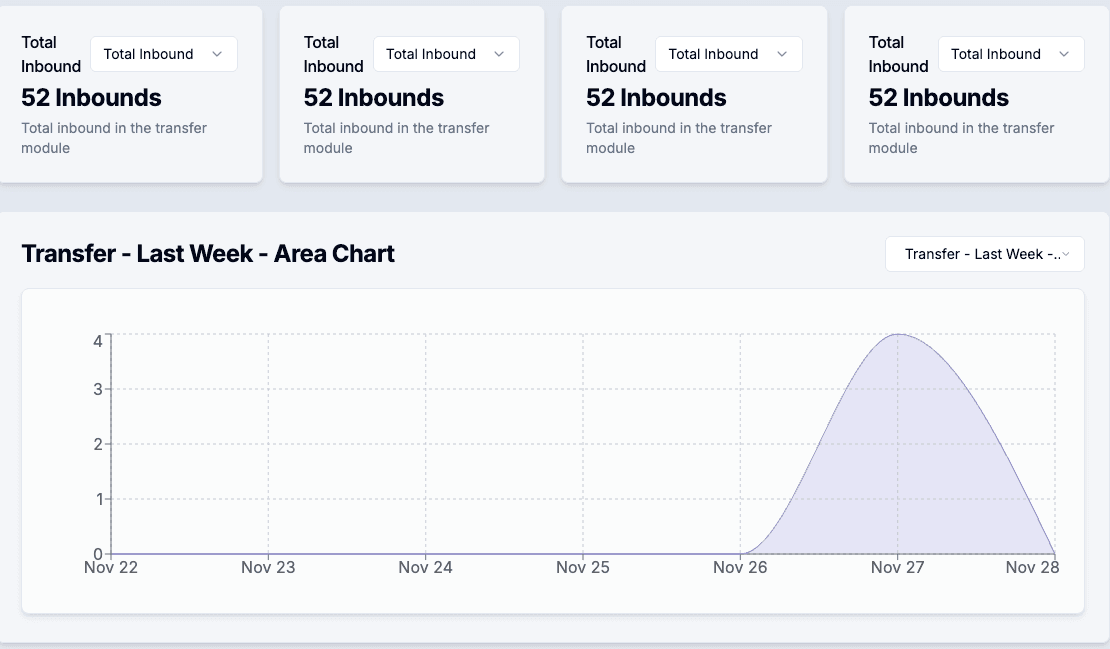
Task: Click the description text in the second card
Action: click(396, 138)
